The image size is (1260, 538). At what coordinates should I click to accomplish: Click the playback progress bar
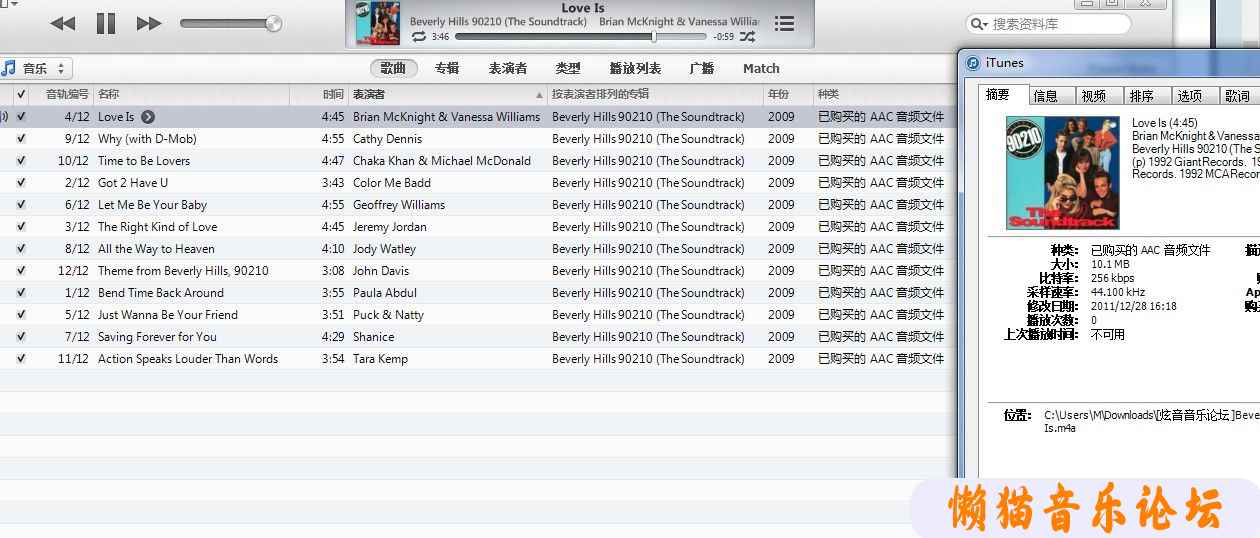click(581, 37)
